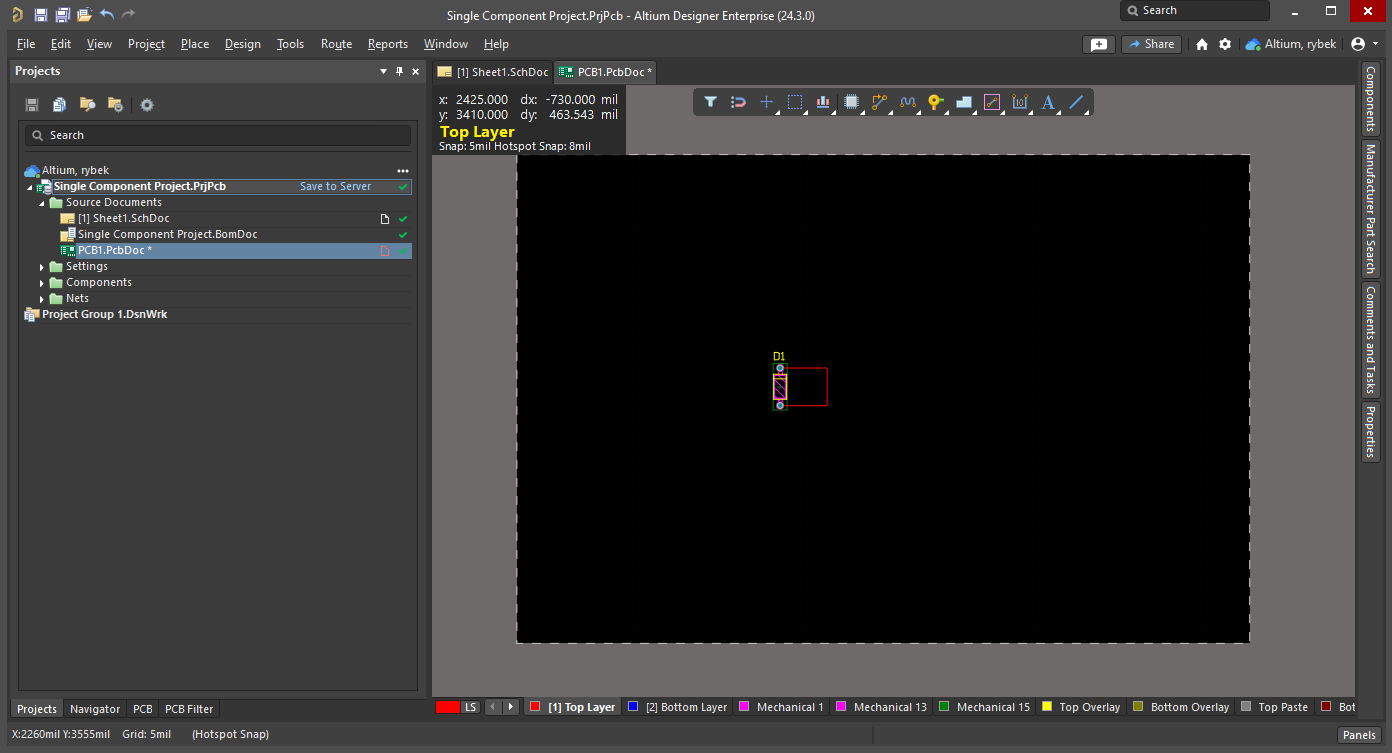Viewport: 1392px width, 753px height.
Task: Click the Share button
Action: click(x=1151, y=44)
